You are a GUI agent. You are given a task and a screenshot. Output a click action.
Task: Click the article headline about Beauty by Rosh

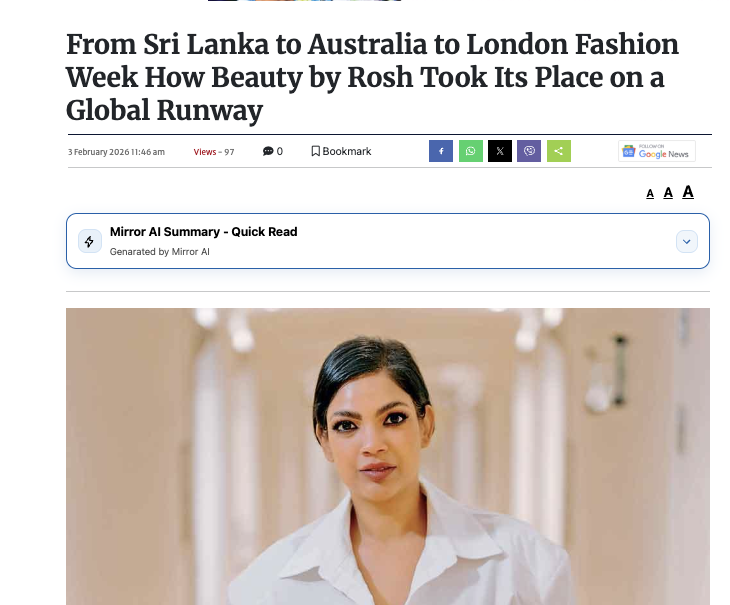372,77
